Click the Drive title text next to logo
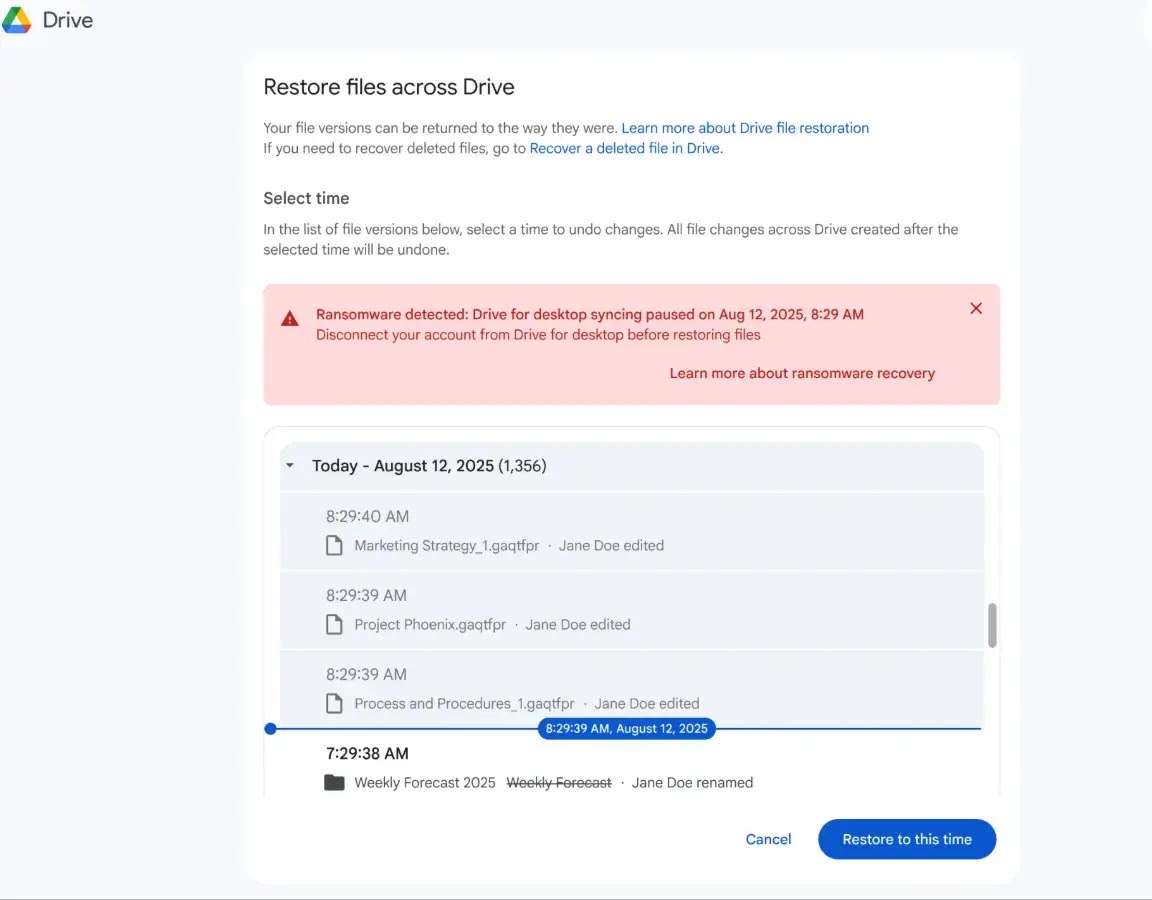Image resolution: width=1152 pixels, height=900 pixels. [x=68, y=21]
